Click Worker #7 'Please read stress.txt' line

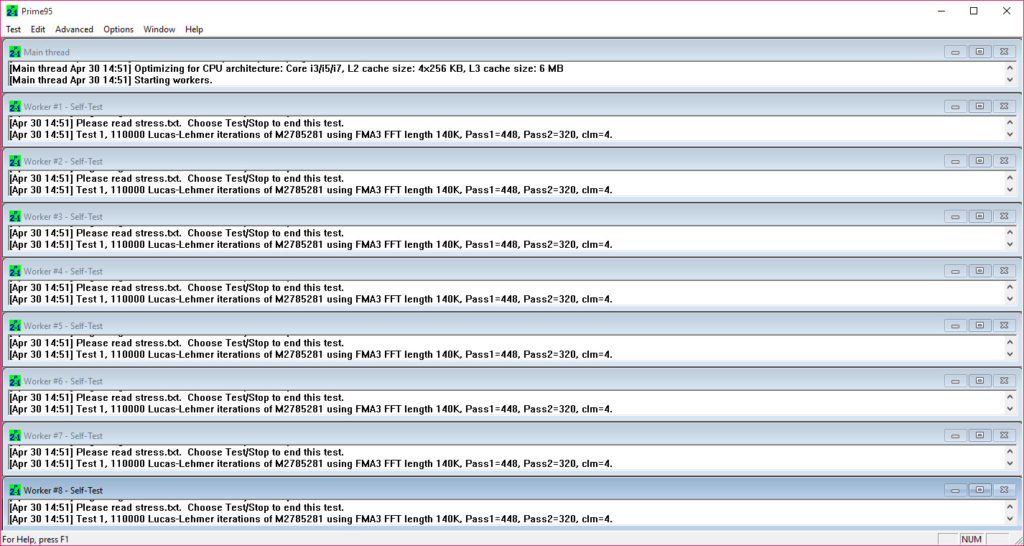[176, 452]
